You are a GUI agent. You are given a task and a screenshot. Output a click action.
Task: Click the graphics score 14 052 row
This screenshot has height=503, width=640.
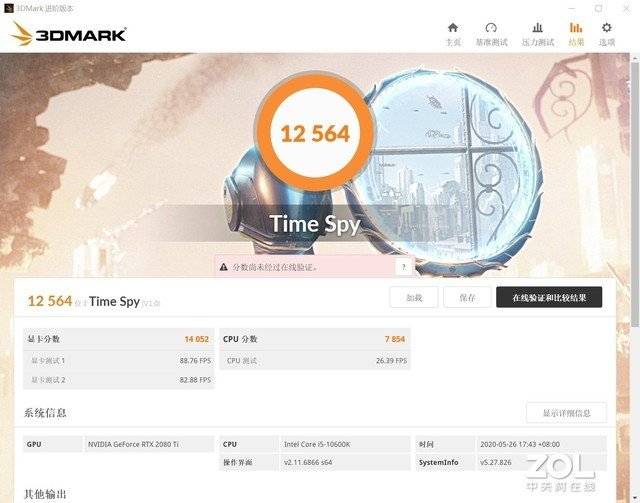[x=118, y=339]
